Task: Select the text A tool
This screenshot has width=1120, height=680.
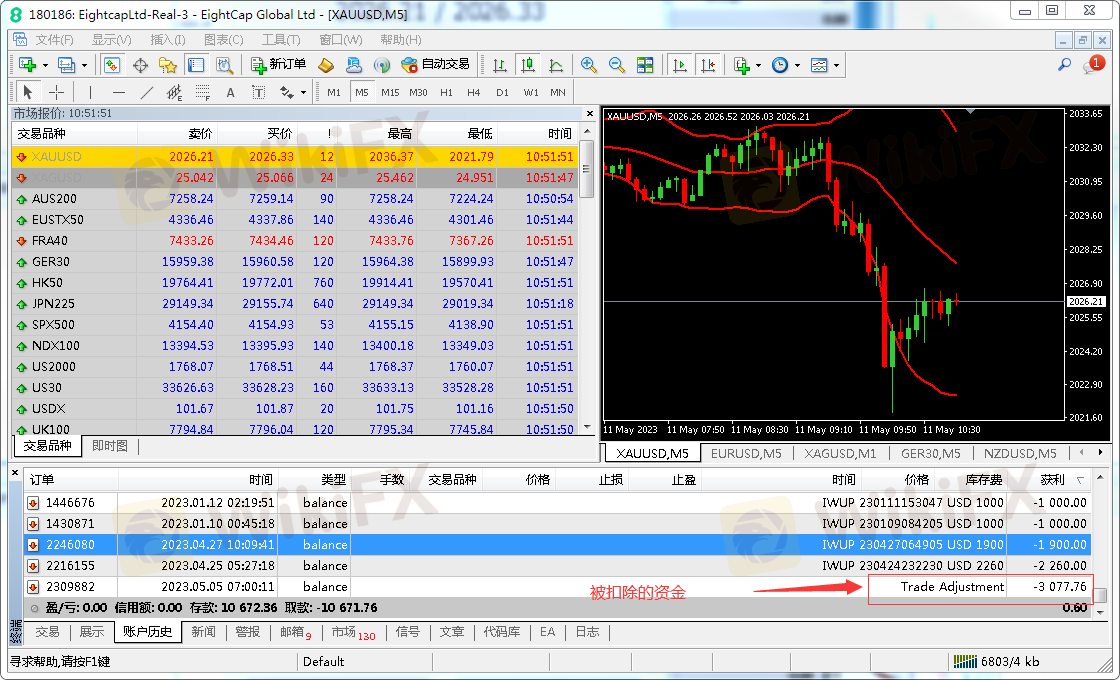Action: [230, 92]
